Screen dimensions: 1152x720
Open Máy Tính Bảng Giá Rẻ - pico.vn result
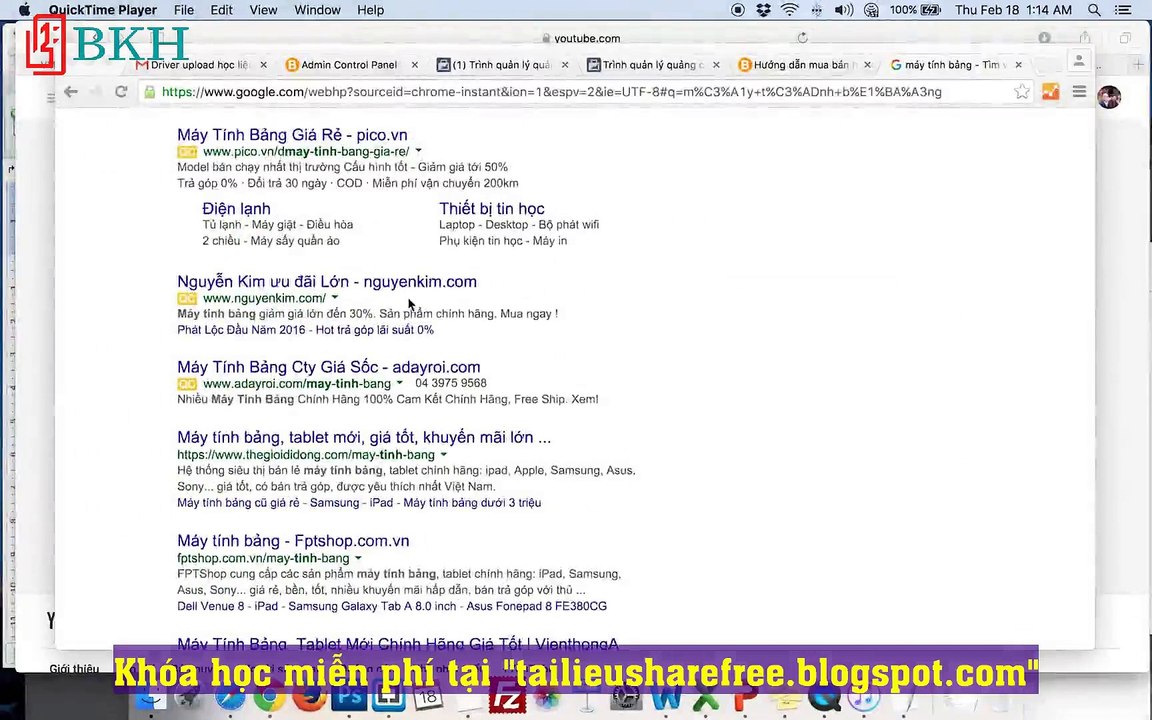click(292, 134)
